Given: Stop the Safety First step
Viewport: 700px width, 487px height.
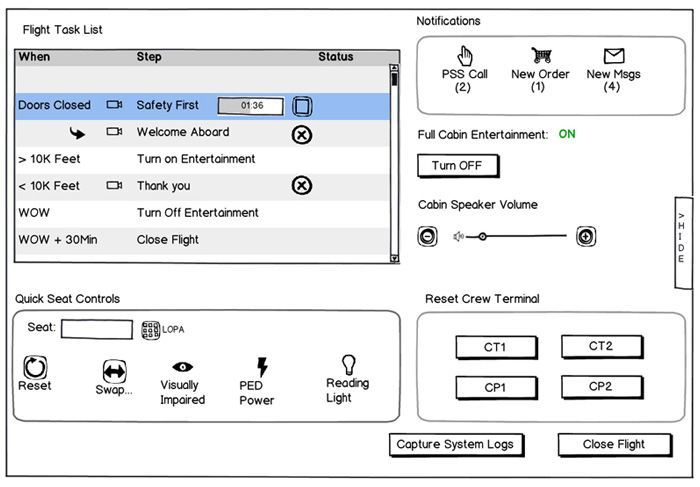Looking at the screenshot, I should [302, 106].
